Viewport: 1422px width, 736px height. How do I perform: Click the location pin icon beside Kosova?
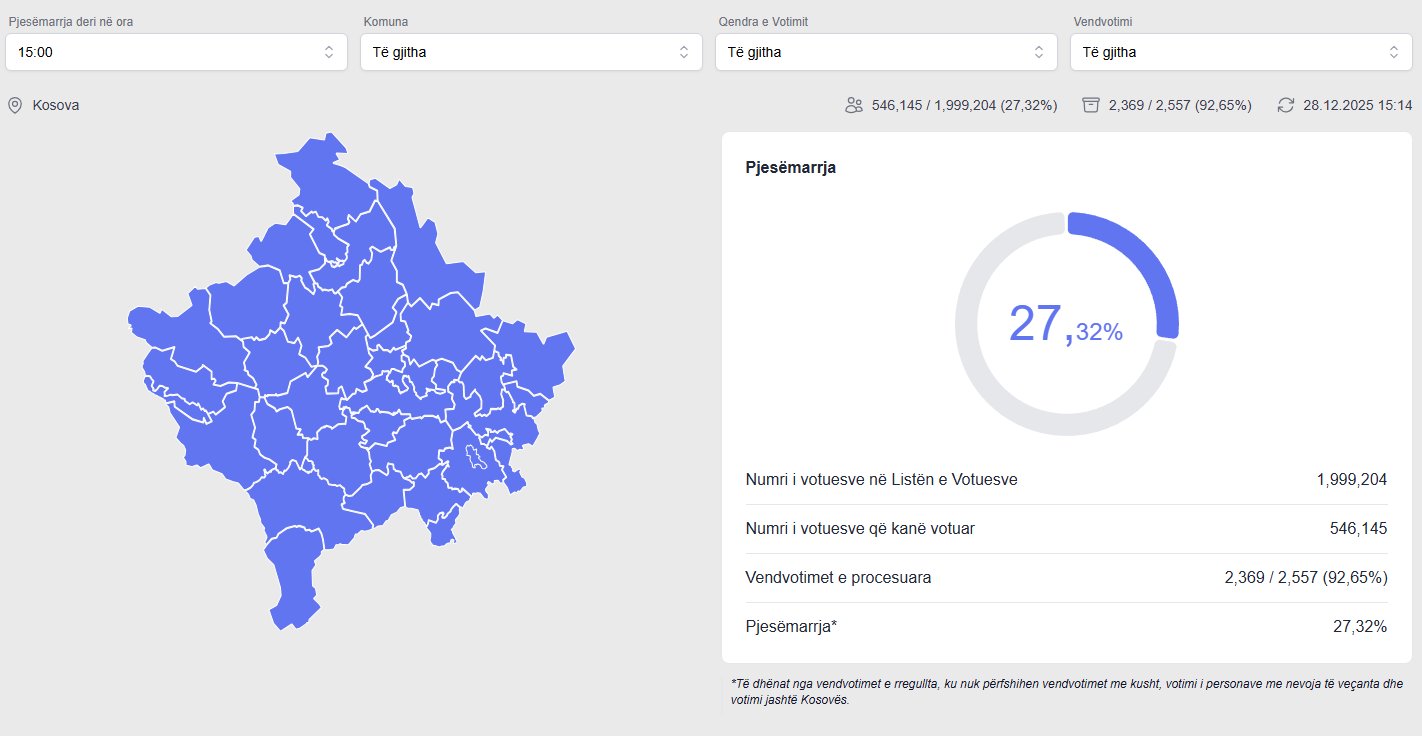pyautogui.click(x=15, y=105)
